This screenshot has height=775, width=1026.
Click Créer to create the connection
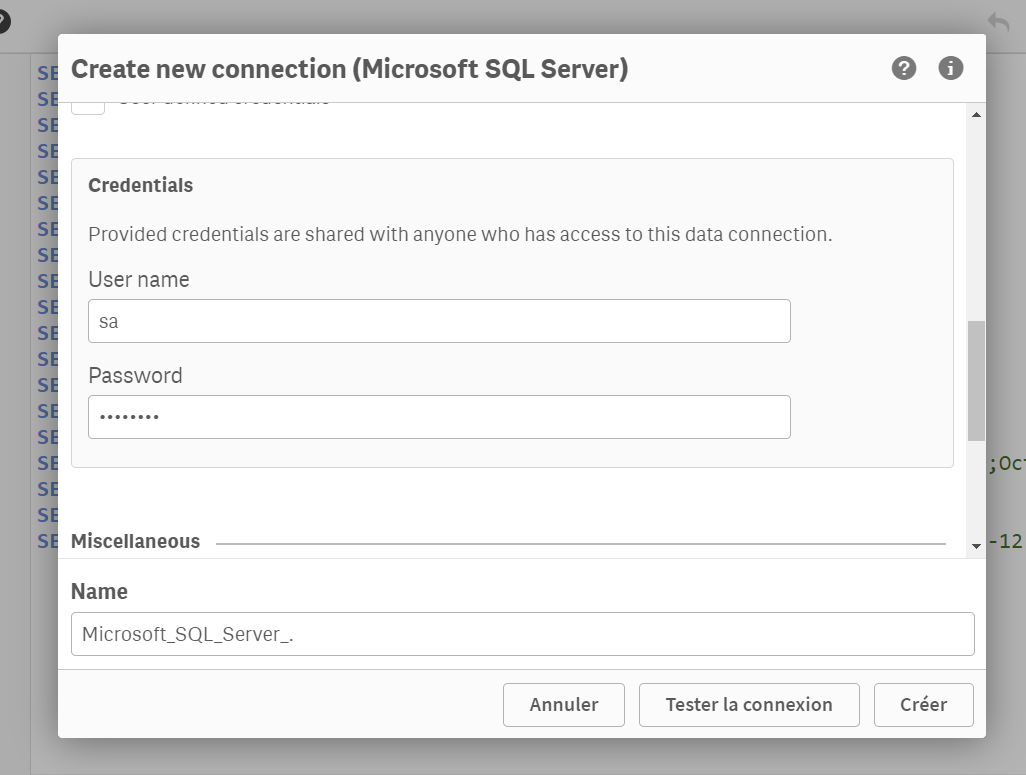923,704
